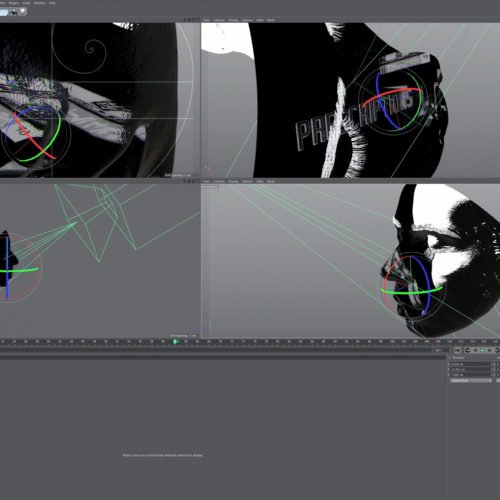
Task: Click the previous keyframe button
Action: (x=468, y=350)
